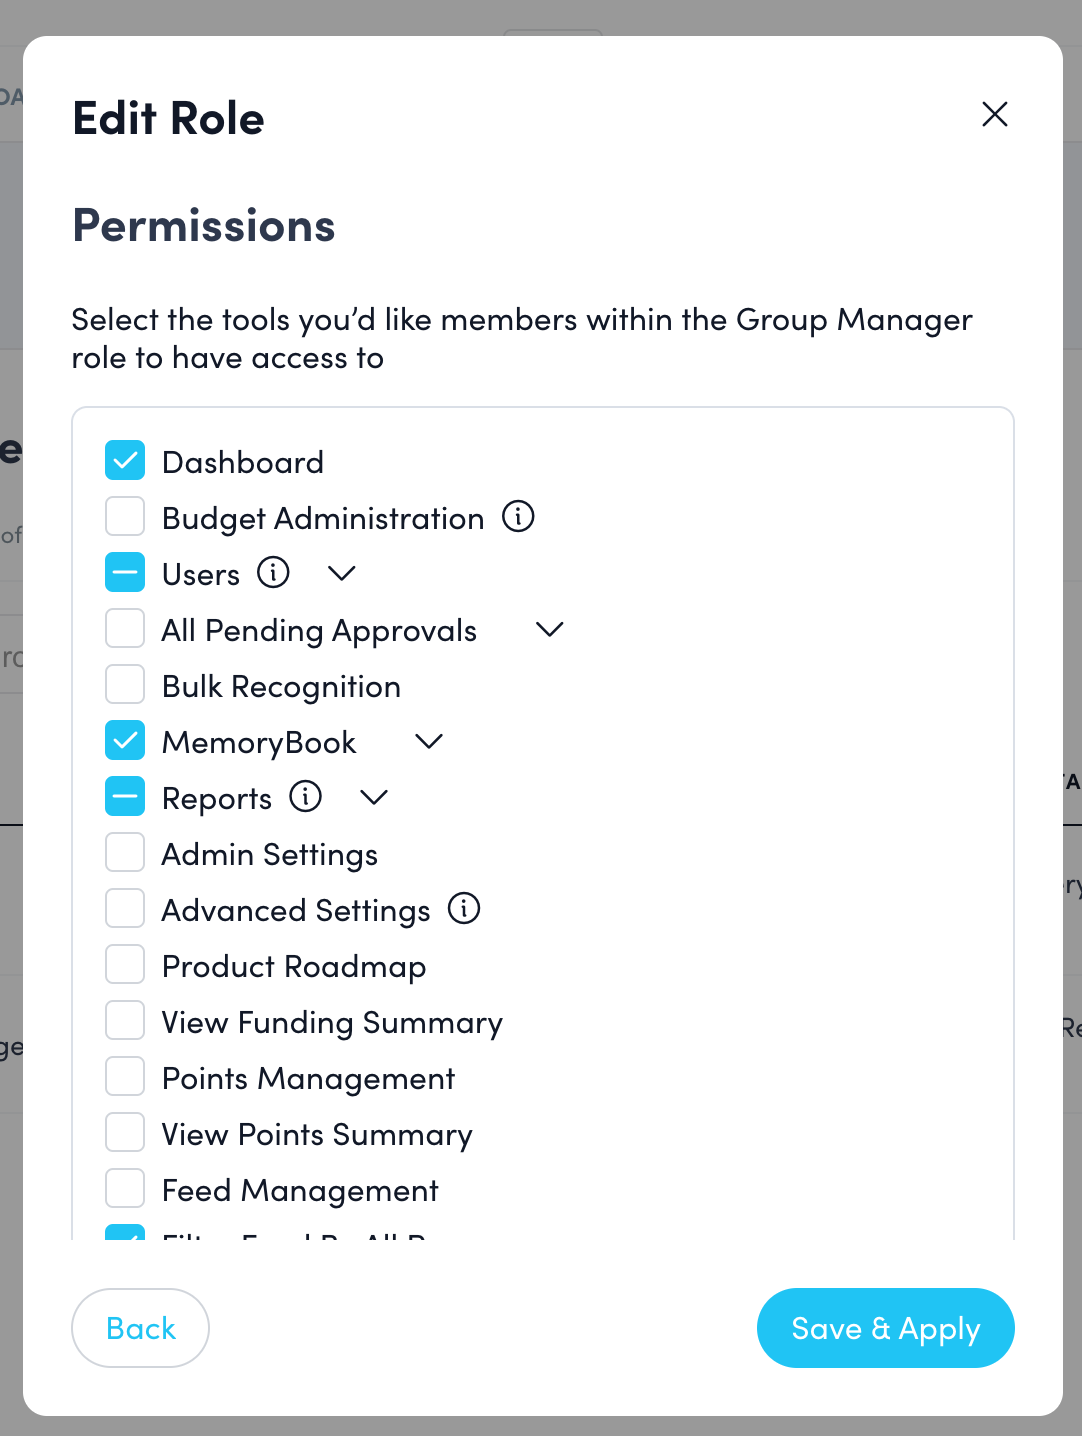Toggle the partially-selected Users checkbox

tap(125, 572)
